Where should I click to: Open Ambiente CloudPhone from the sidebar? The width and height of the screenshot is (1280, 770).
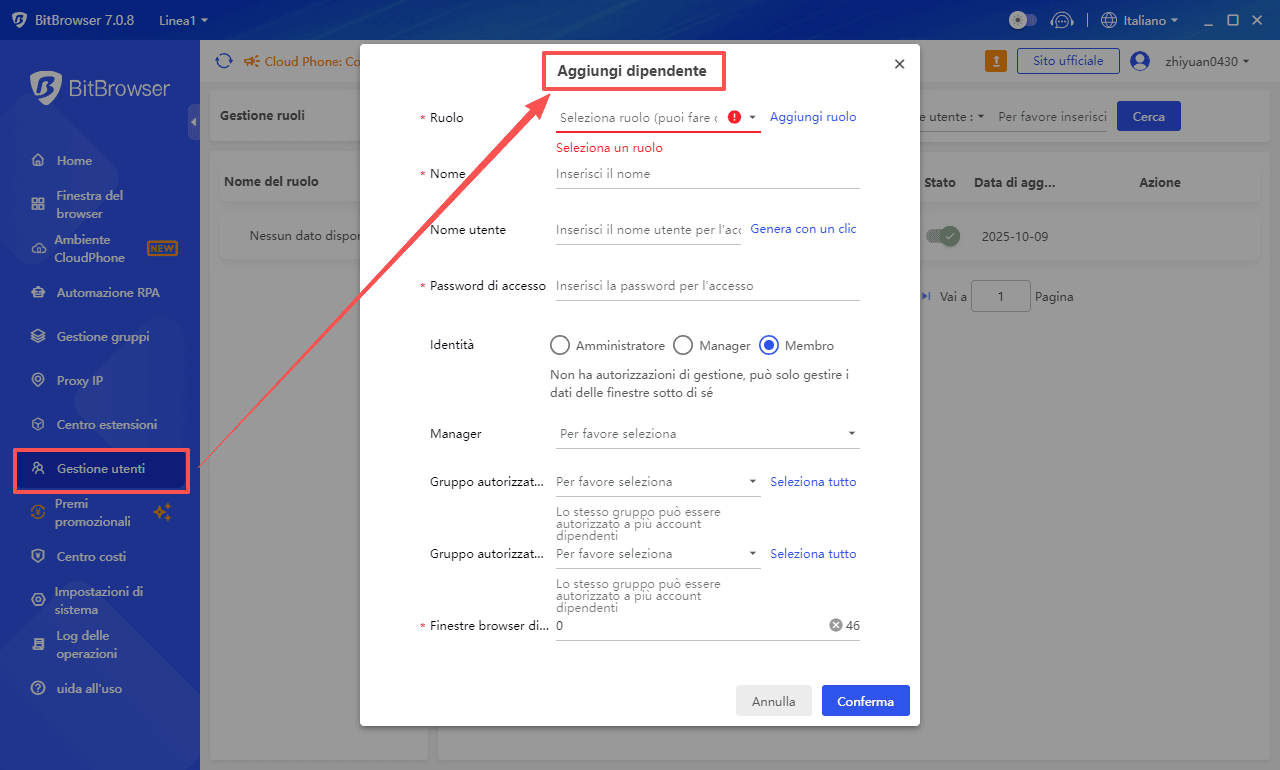click(90, 248)
